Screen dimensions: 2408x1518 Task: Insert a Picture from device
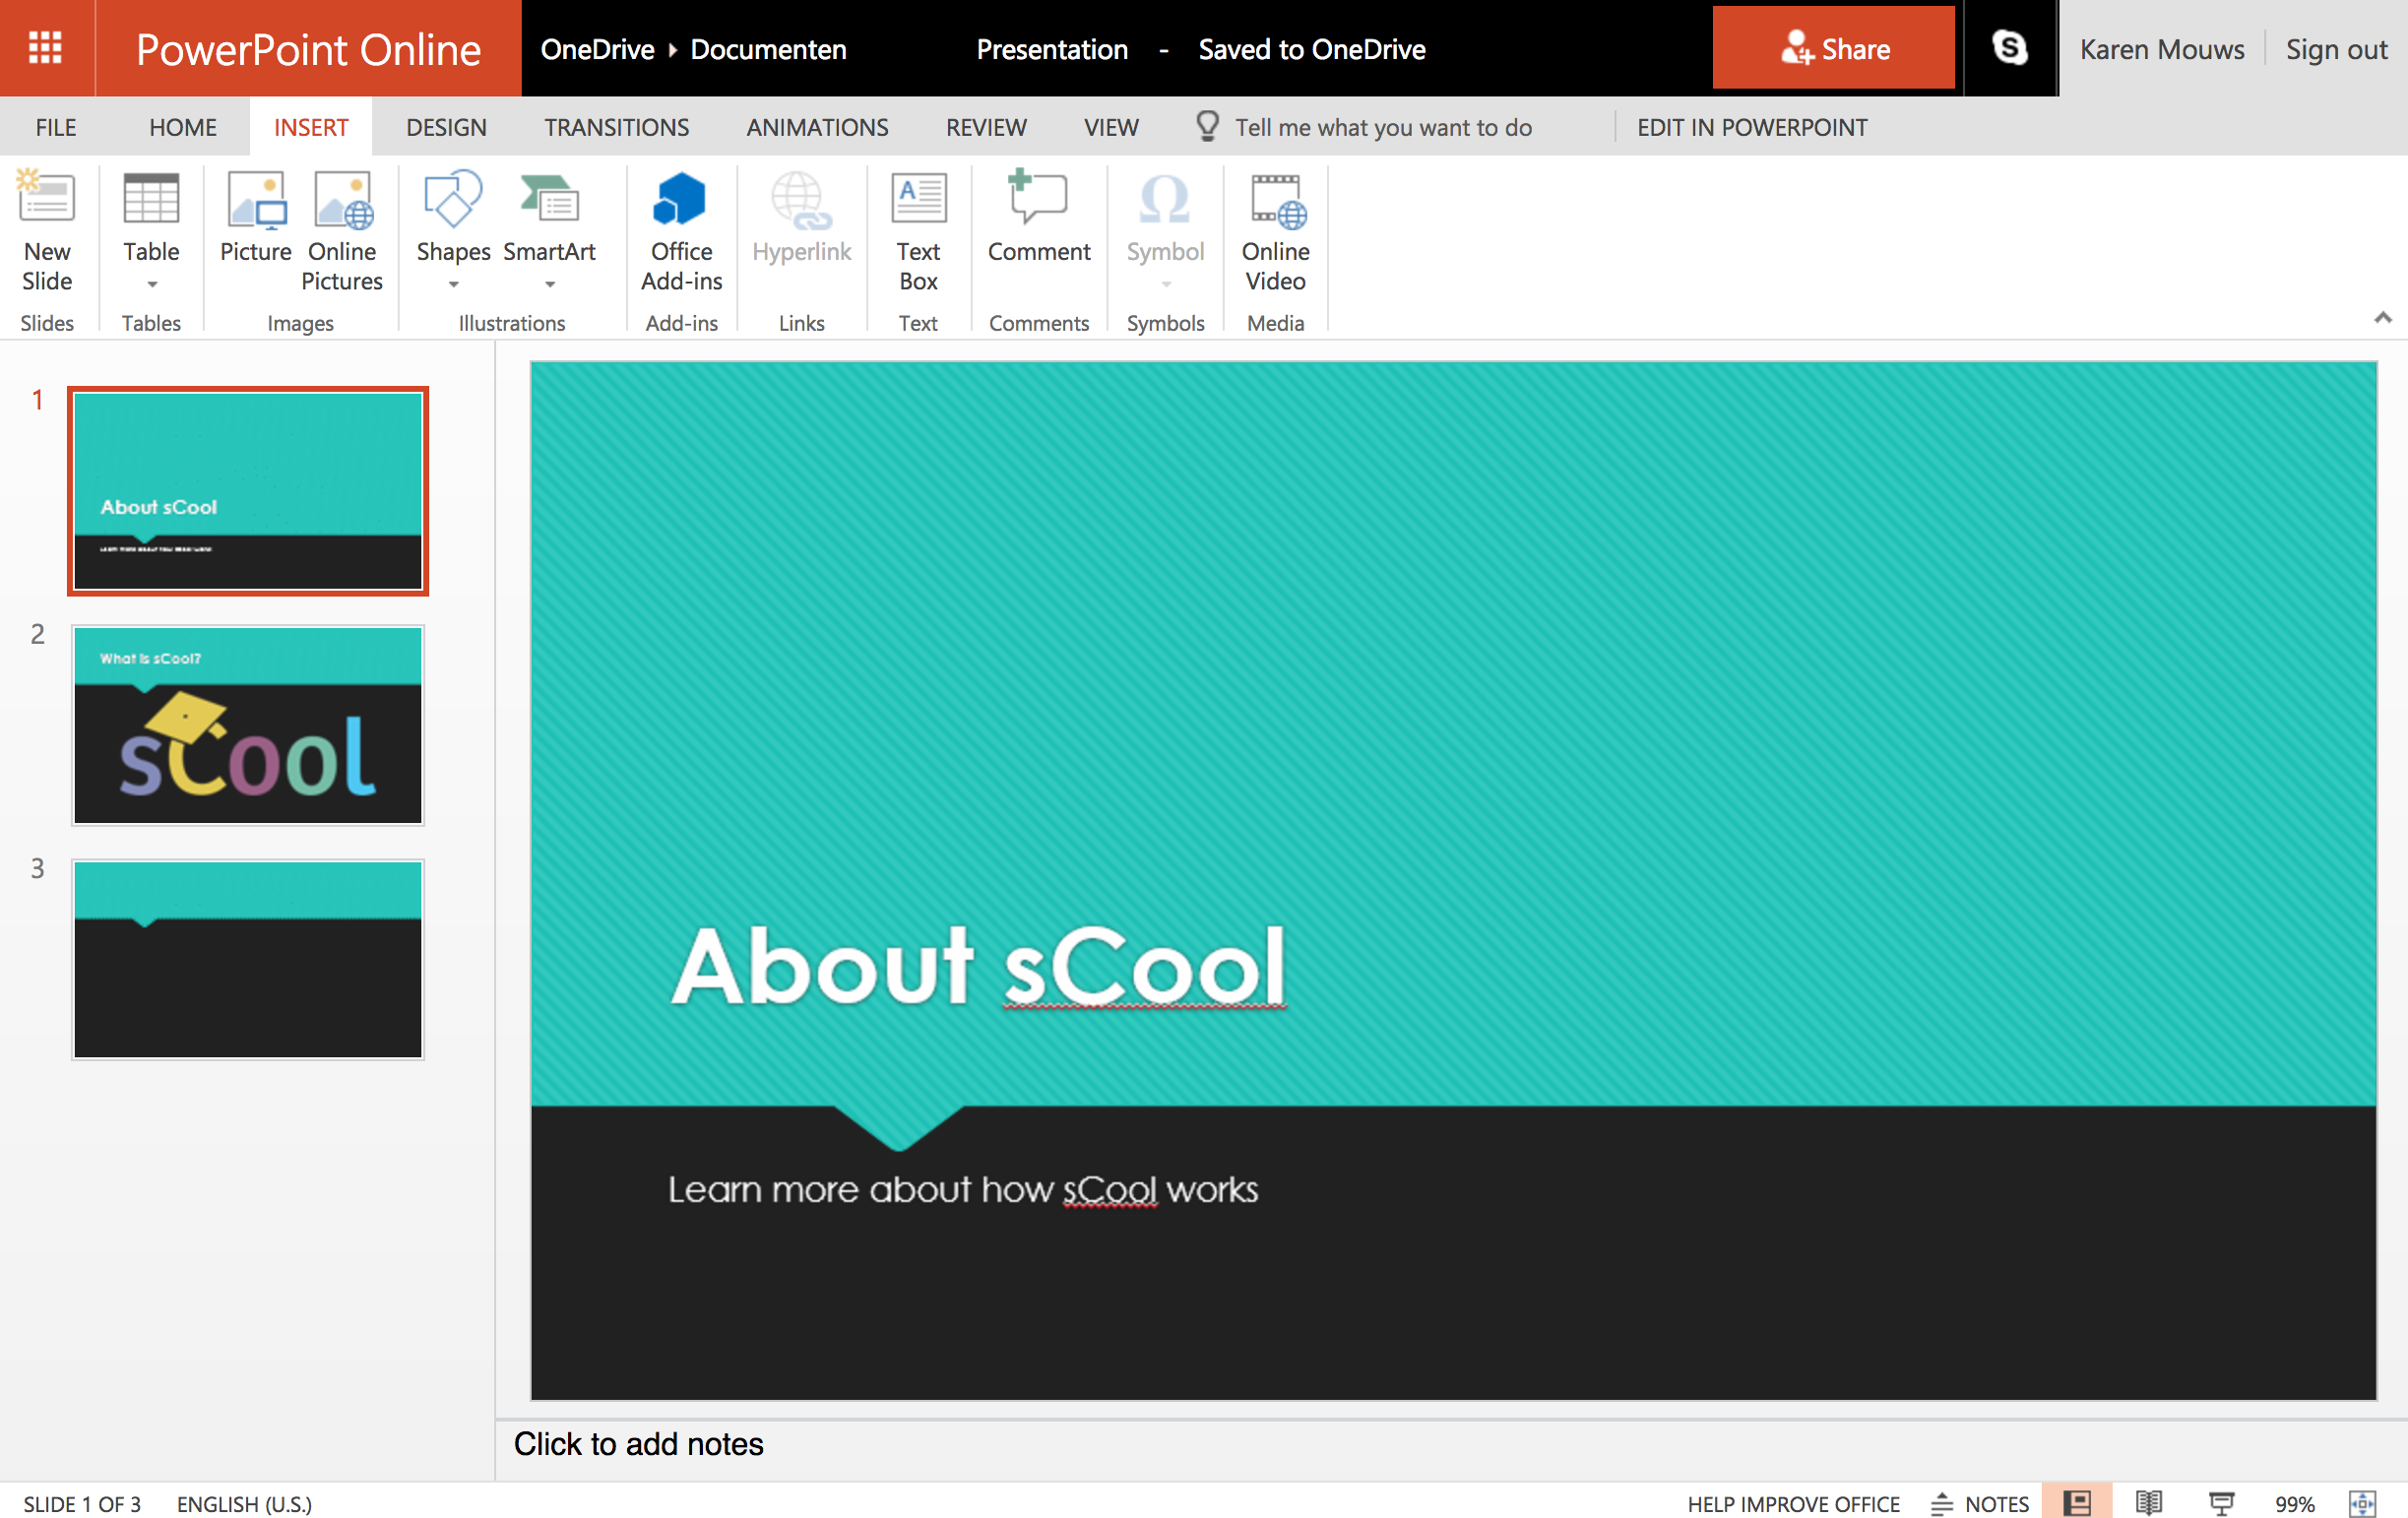pyautogui.click(x=255, y=217)
